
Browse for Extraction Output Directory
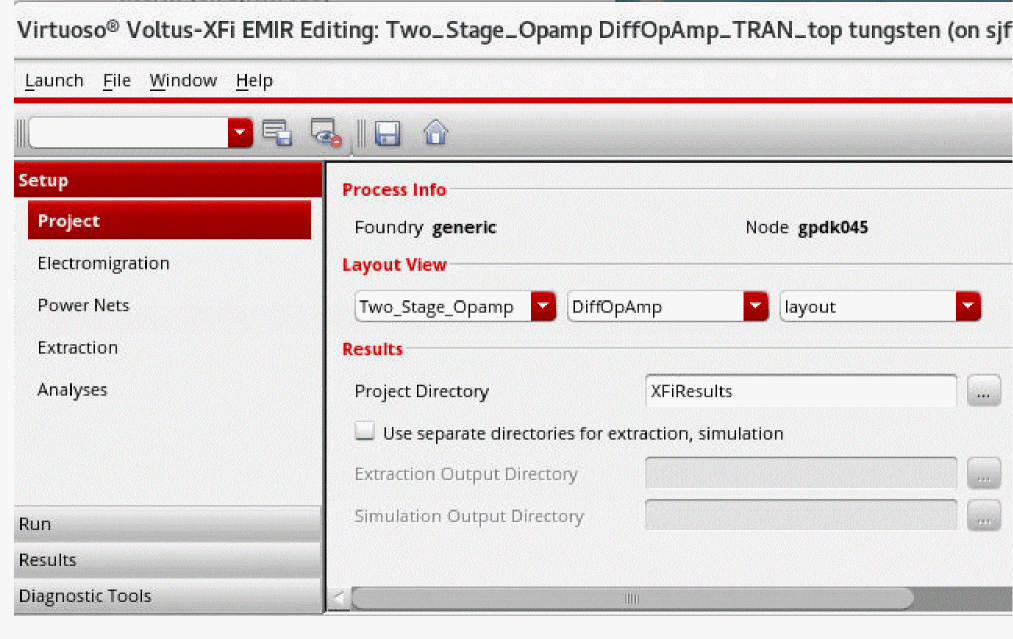pos(983,474)
